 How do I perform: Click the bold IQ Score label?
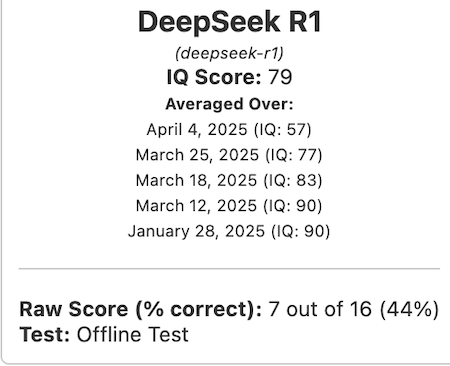[x=214, y=77]
